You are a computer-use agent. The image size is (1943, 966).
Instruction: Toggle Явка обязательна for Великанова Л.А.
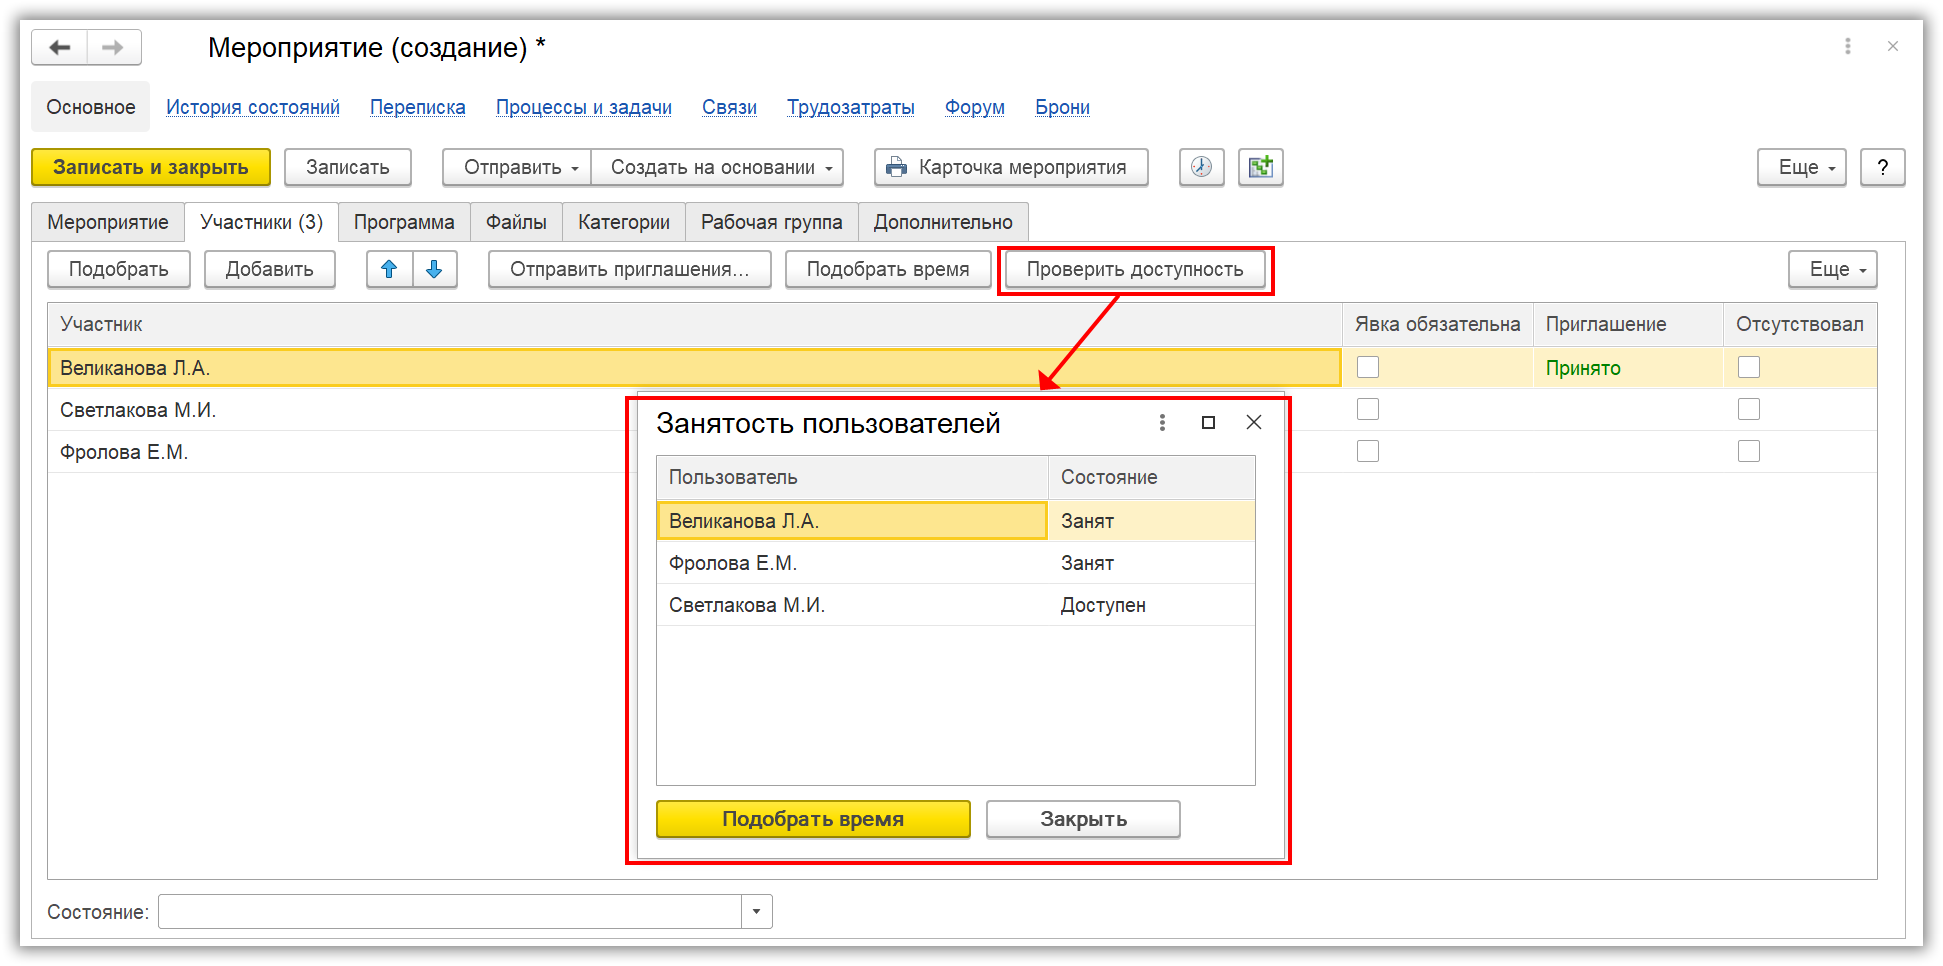pyautogui.click(x=1367, y=367)
